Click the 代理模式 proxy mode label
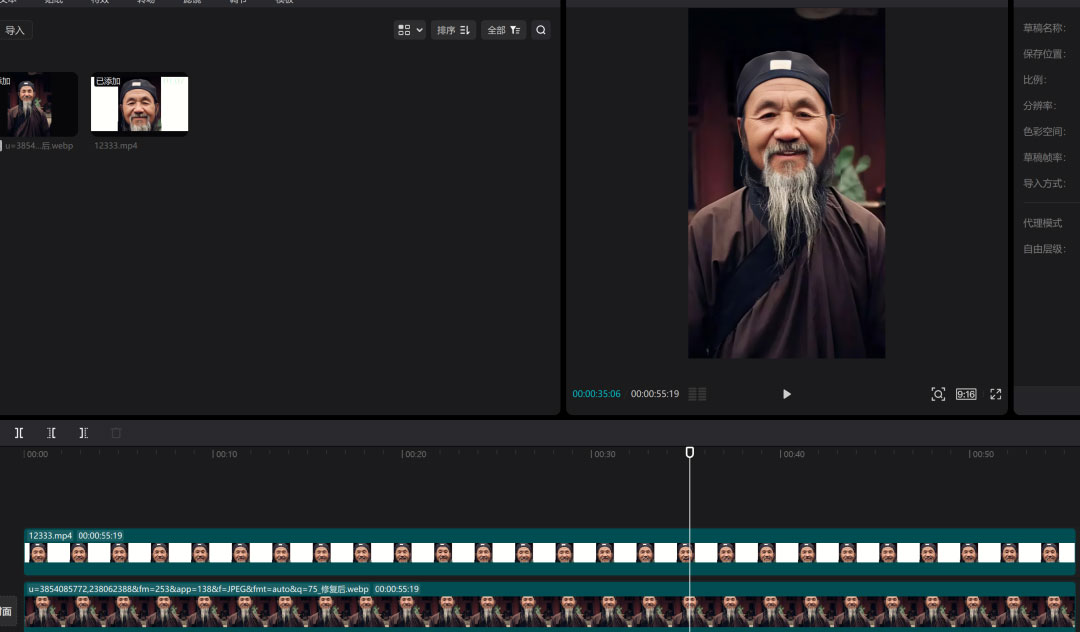This screenshot has height=632, width=1080. [1043, 223]
